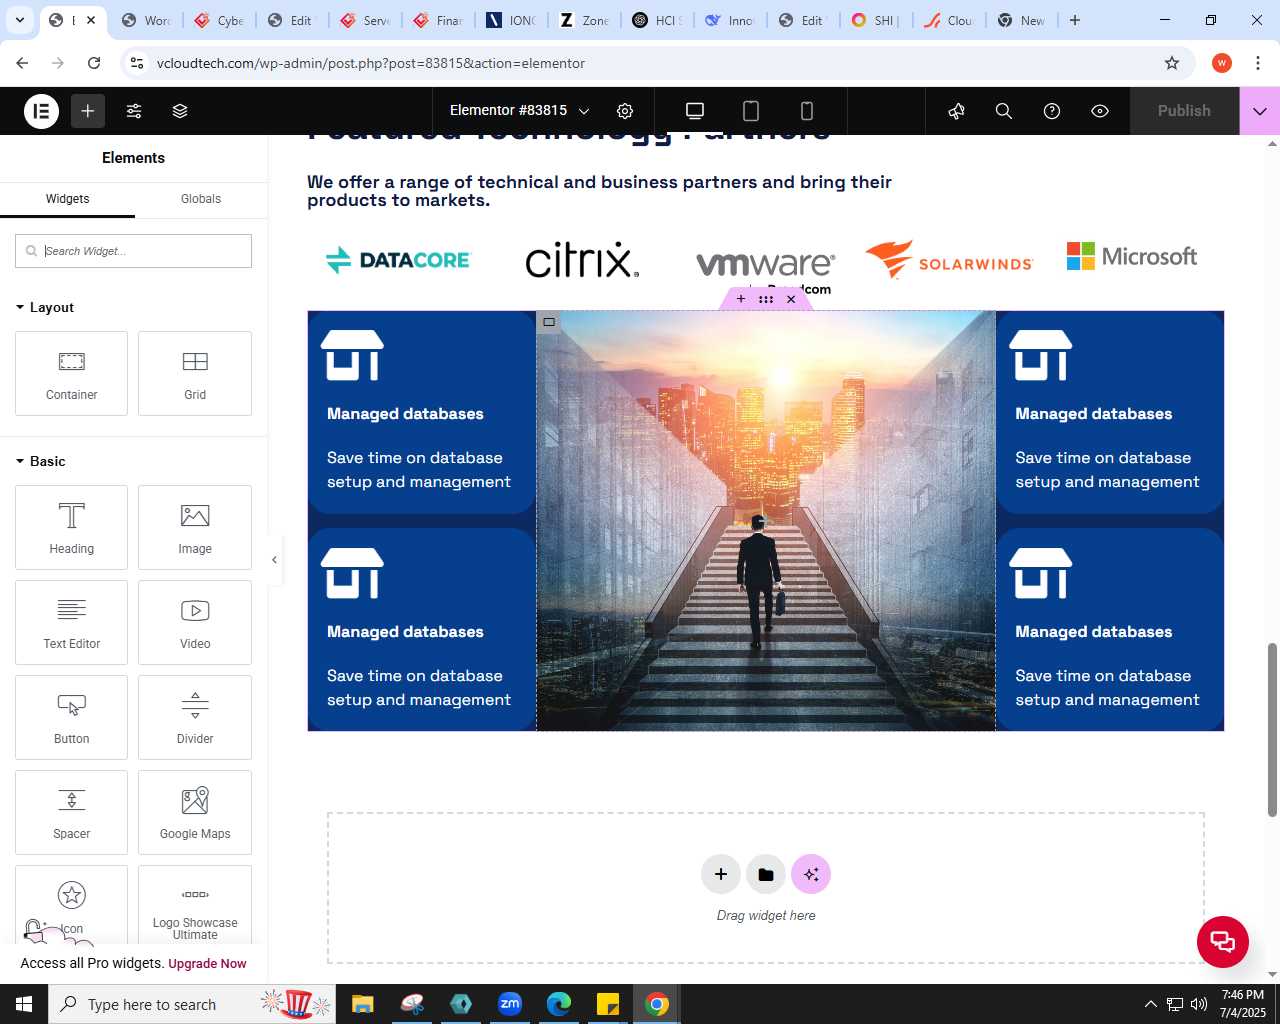Select the Text Editor widget

71,622
